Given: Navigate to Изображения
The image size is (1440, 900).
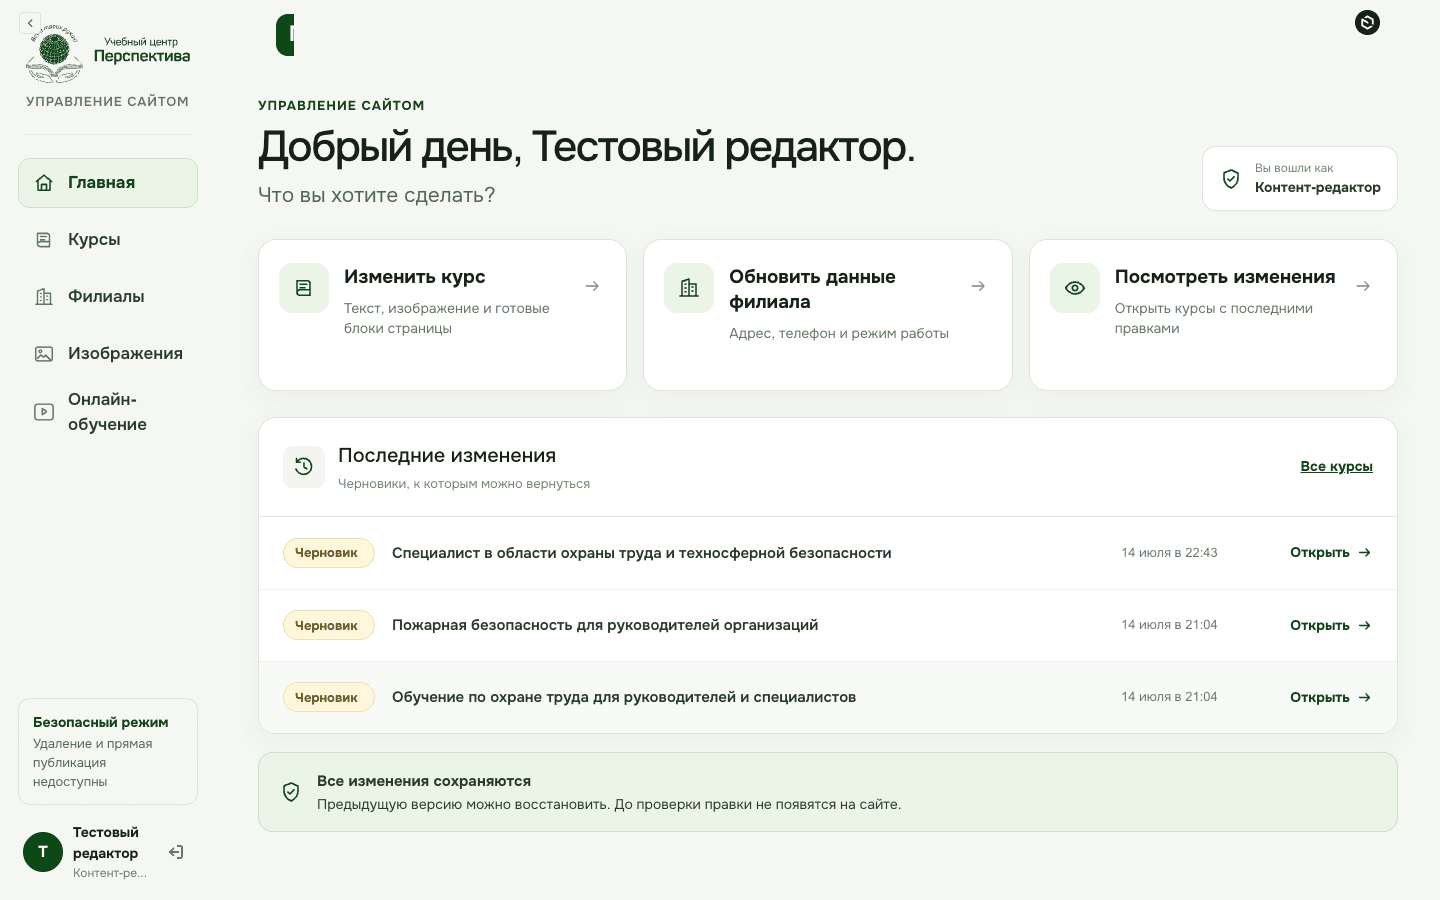Looking at the screenshot, I should tap(108, 354).
